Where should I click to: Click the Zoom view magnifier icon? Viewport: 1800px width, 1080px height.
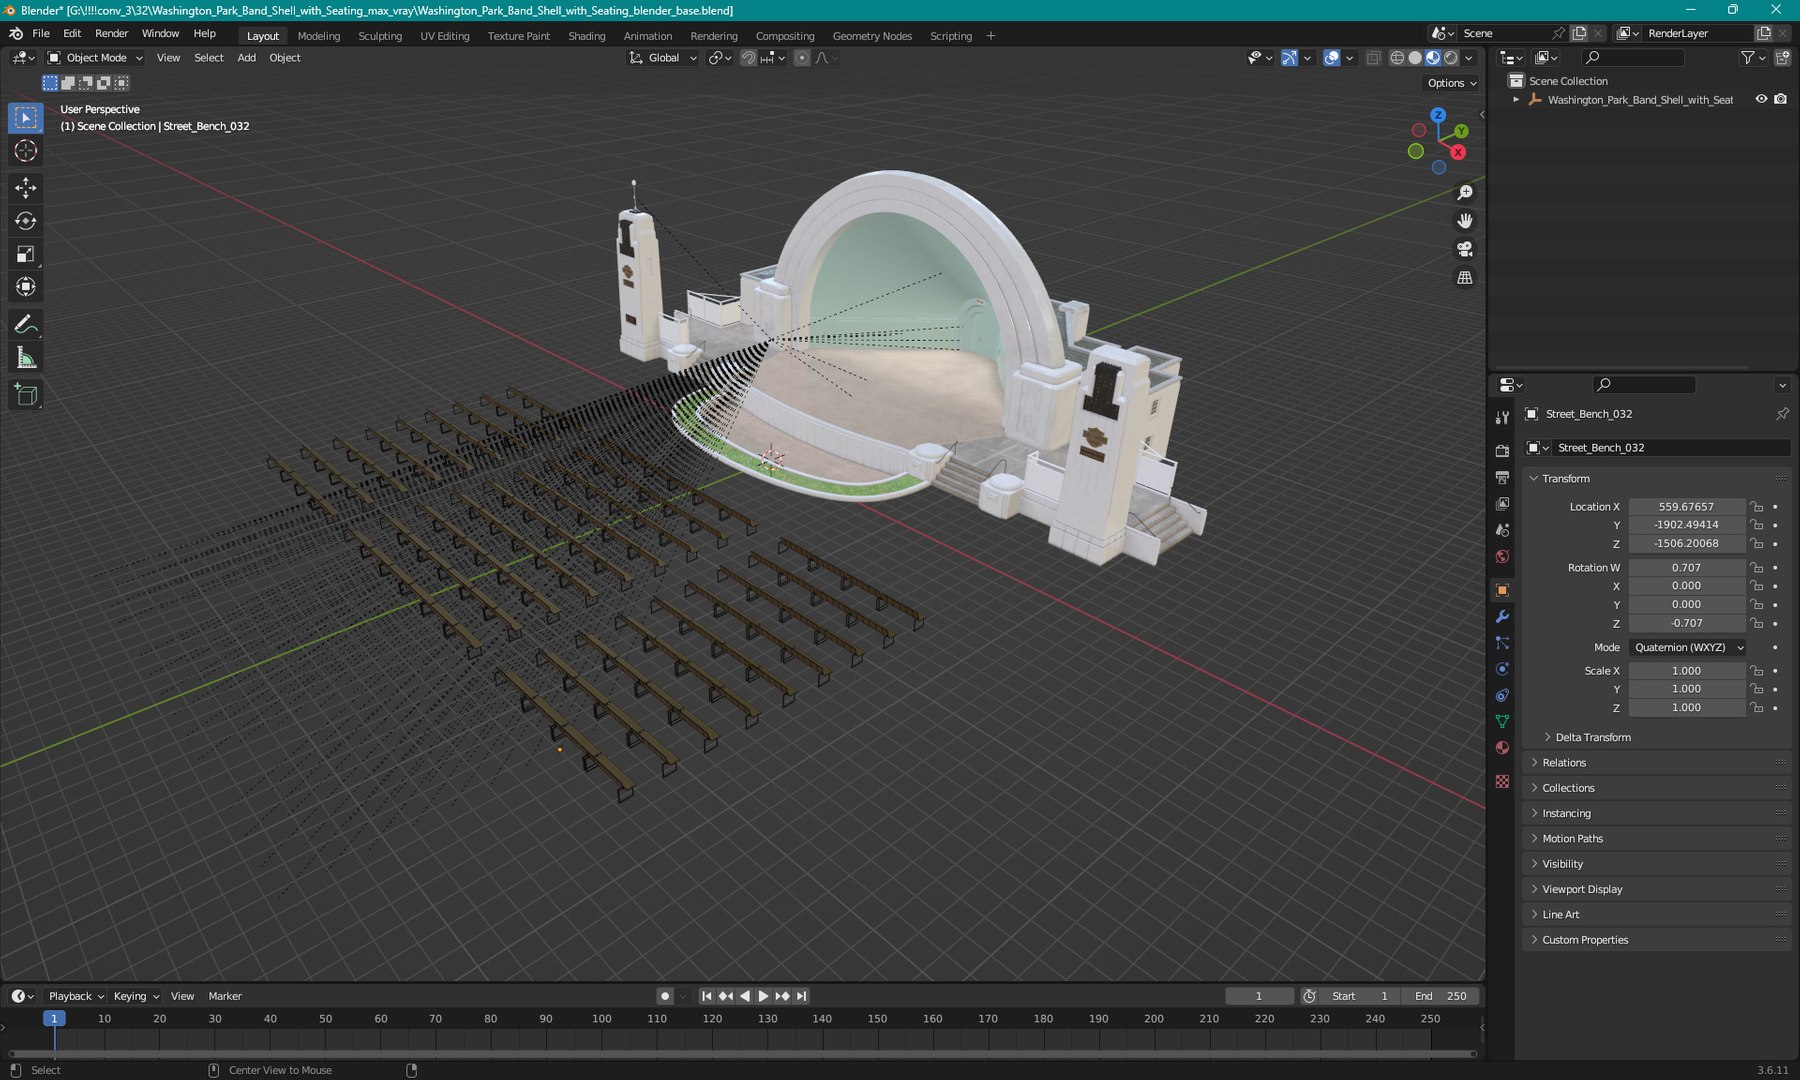[x=1465, y=192]
